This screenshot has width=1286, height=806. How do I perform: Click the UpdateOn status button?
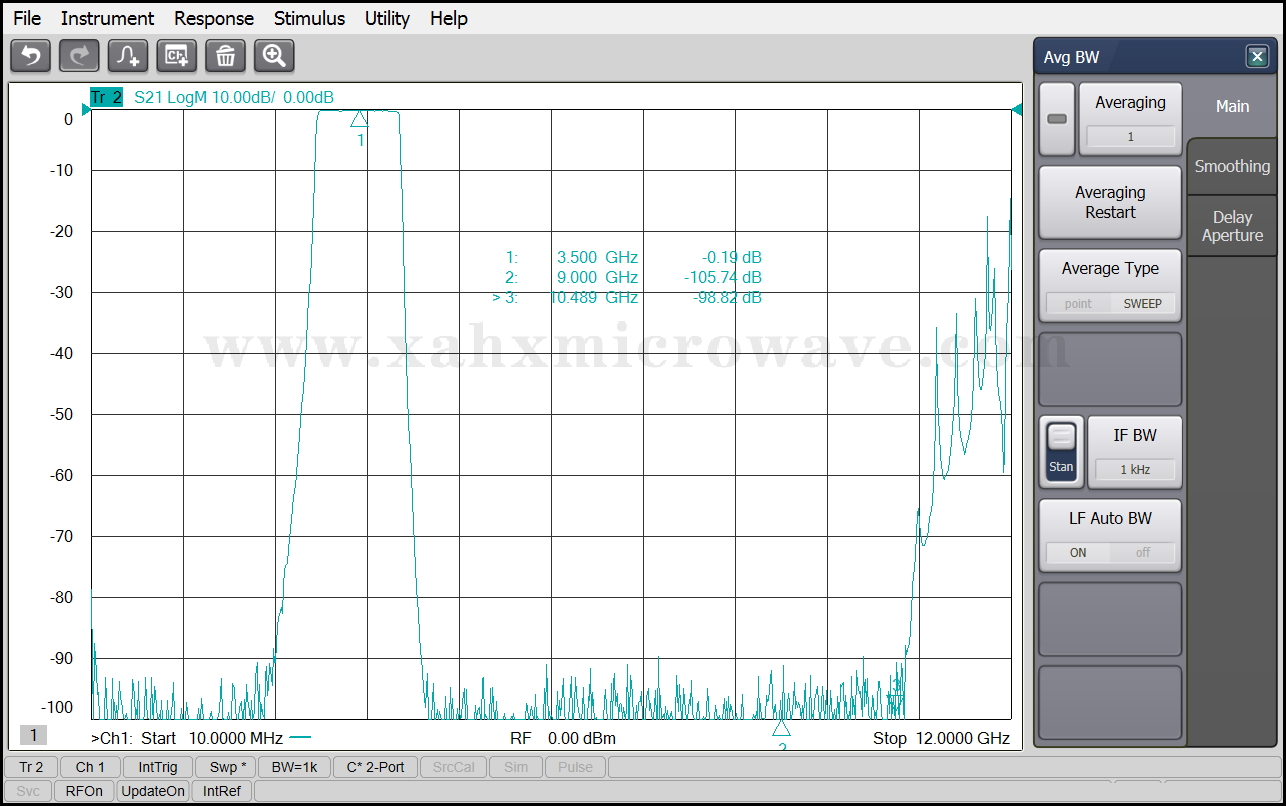tap(153, 791)
